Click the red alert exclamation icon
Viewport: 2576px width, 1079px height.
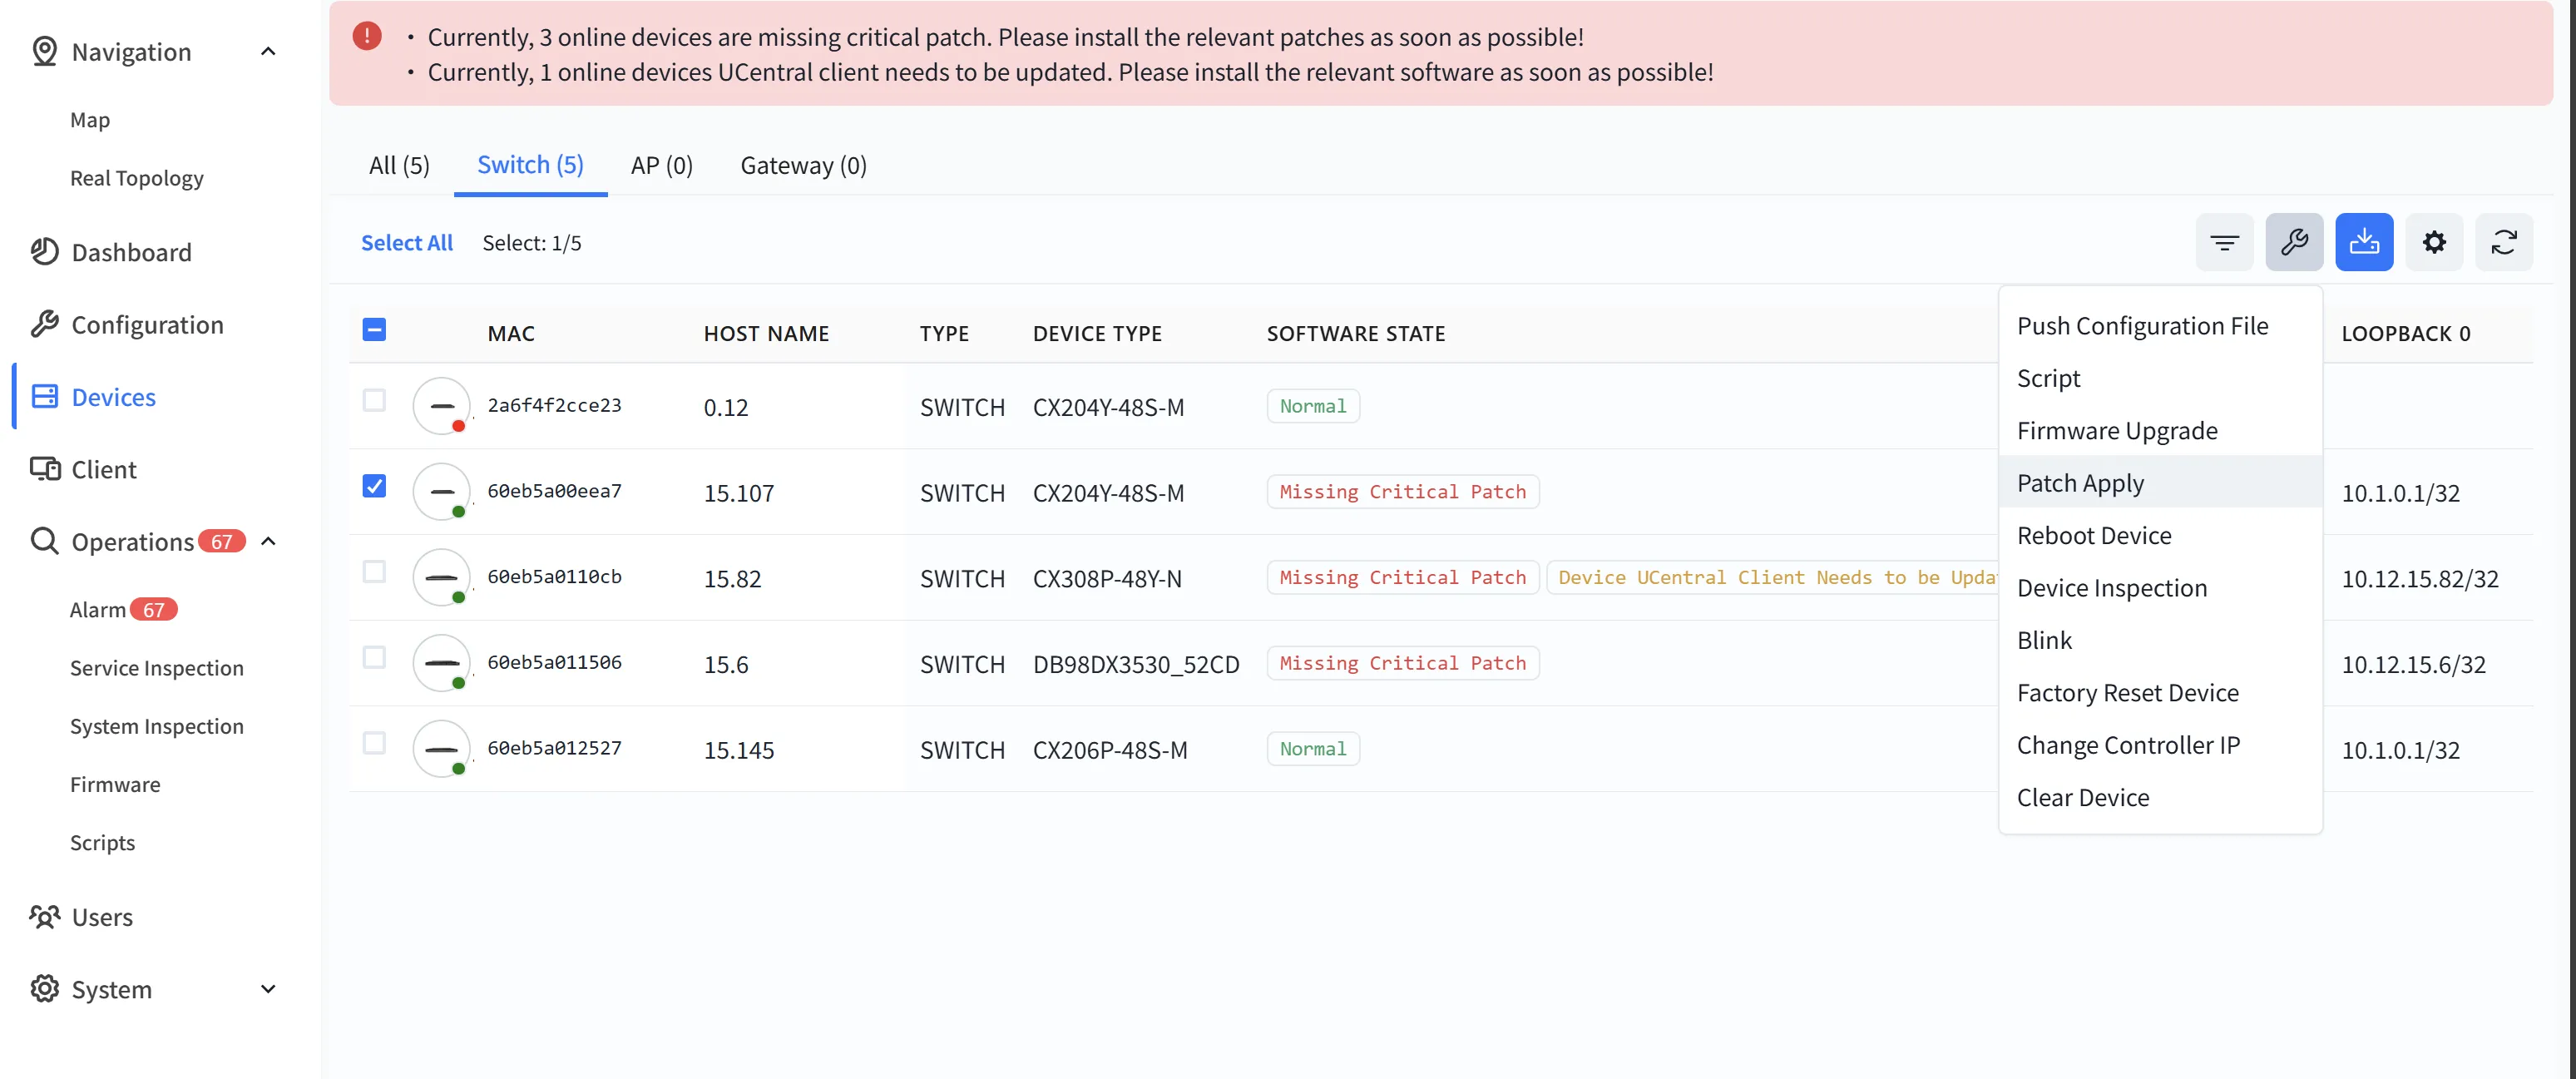(x=367, y=37)
